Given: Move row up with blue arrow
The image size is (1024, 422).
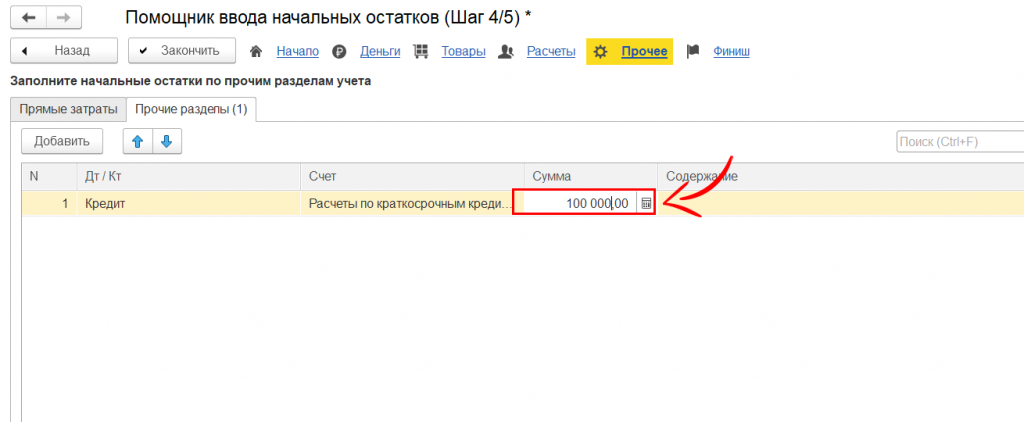Looking at the screenshot, I should point(138,141).
